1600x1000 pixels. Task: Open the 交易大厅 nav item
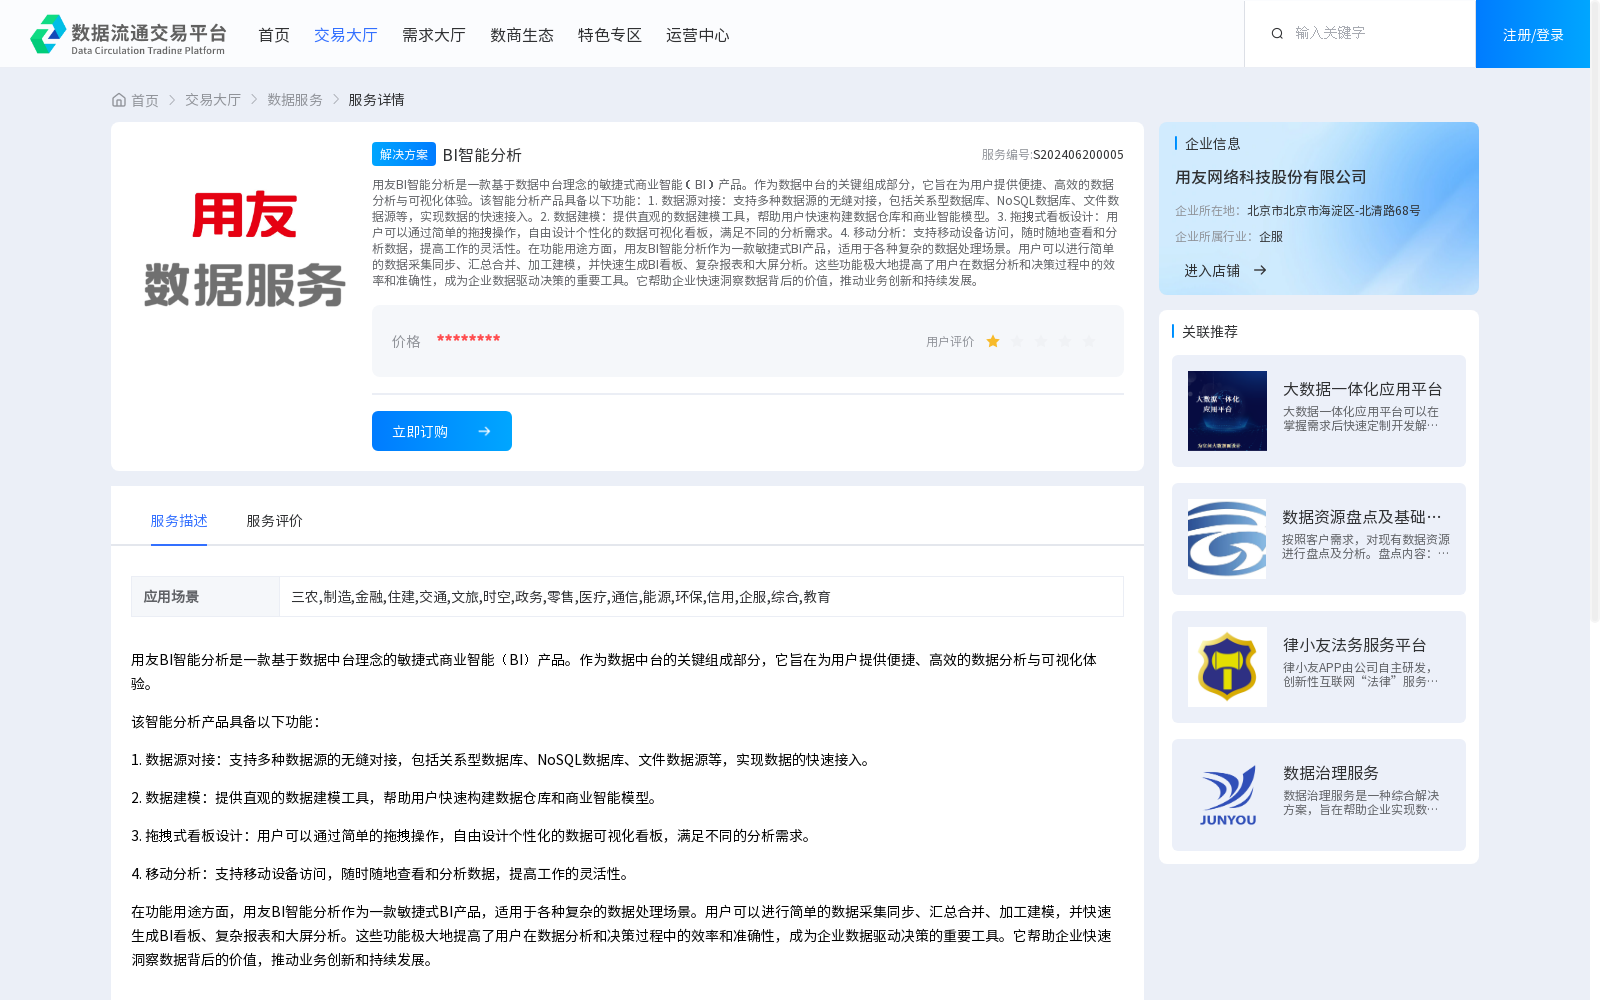click(346, 35)
